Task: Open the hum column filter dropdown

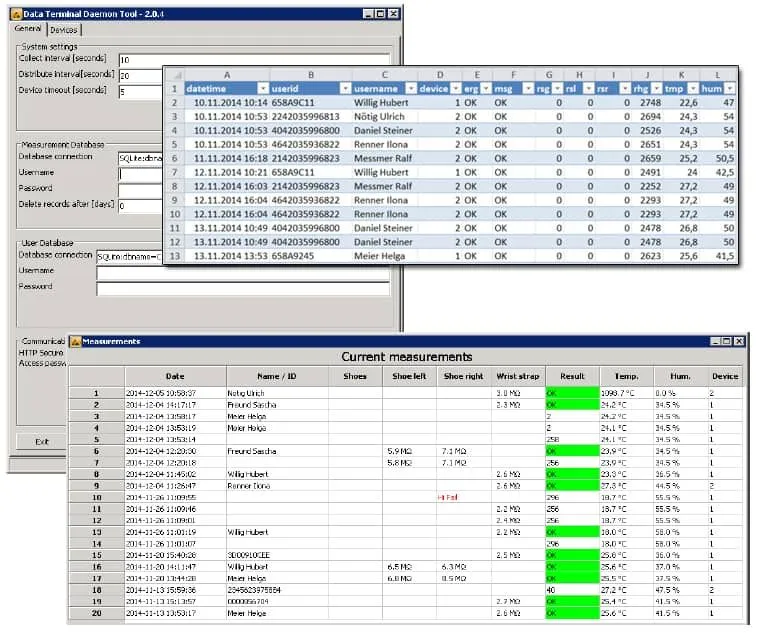Action: click(x=729, y=88)
